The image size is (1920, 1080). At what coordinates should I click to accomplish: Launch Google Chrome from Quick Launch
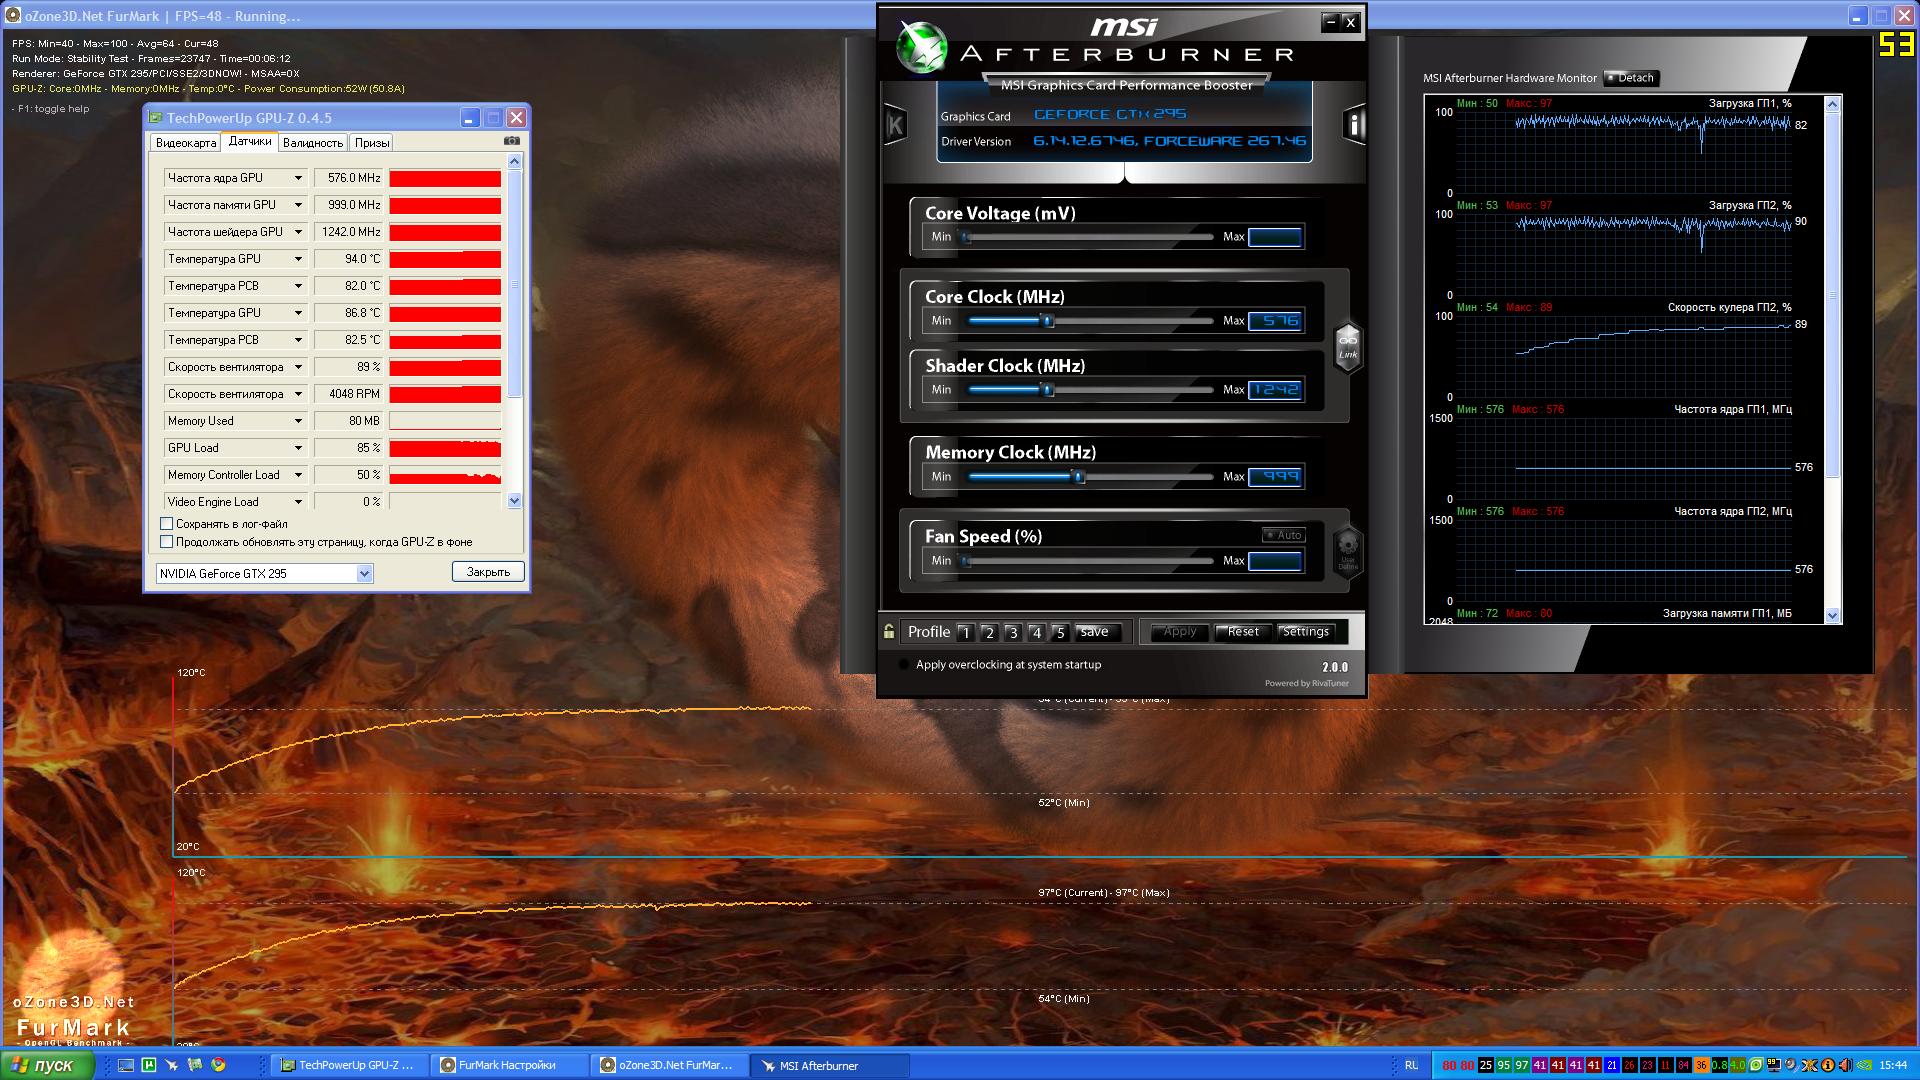coord(218,1065)
